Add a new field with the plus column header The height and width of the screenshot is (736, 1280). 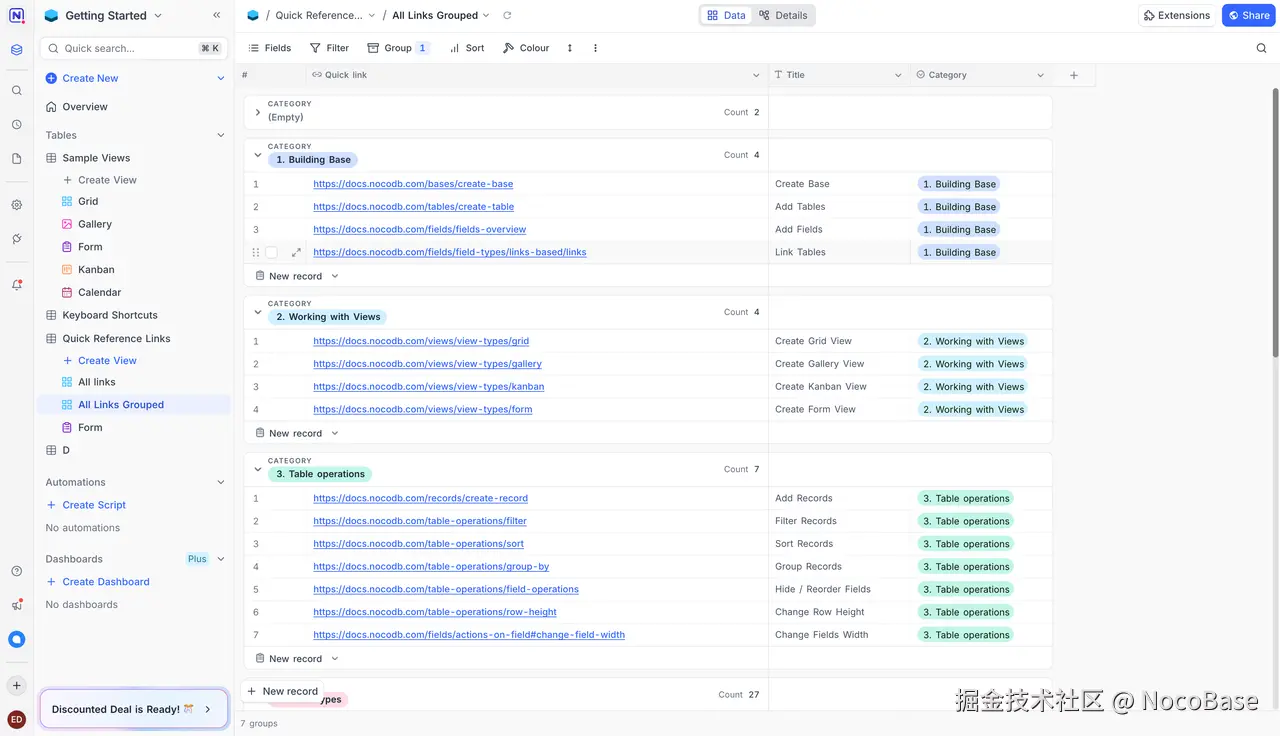tap(1074, 75)
